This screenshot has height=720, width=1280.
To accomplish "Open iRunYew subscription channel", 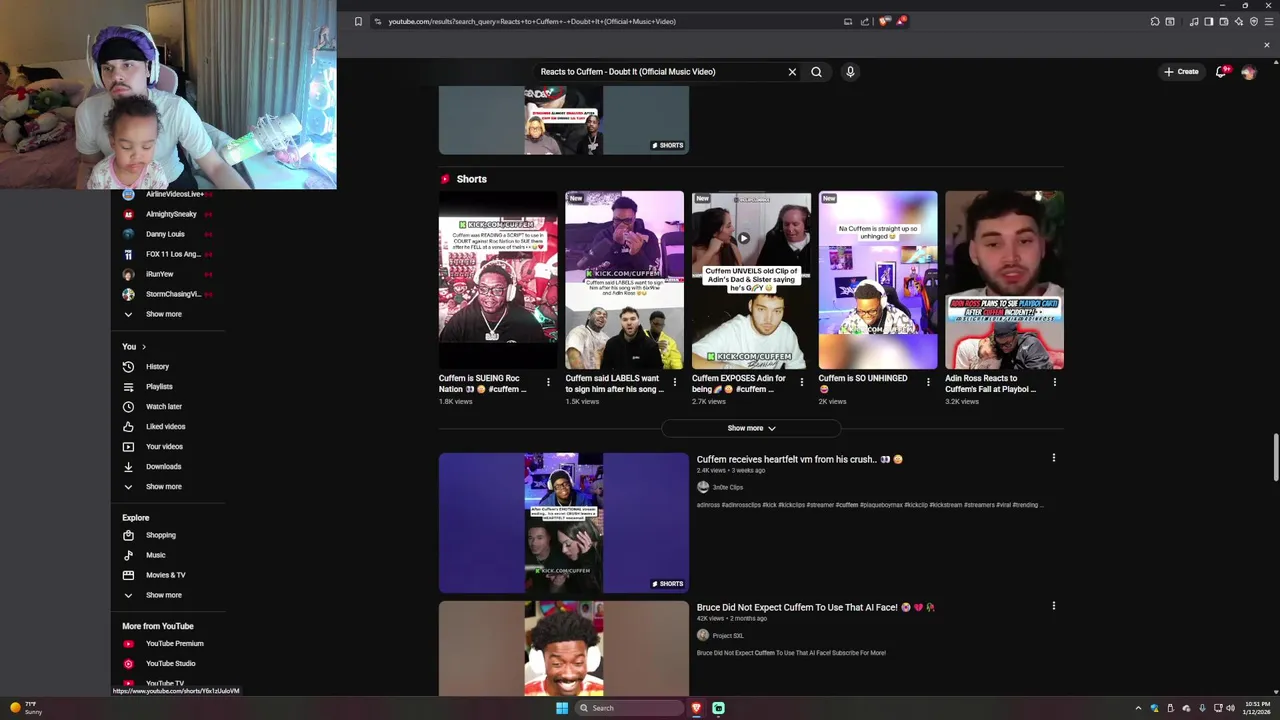I will pyautogui.click(x=159, y=274).
